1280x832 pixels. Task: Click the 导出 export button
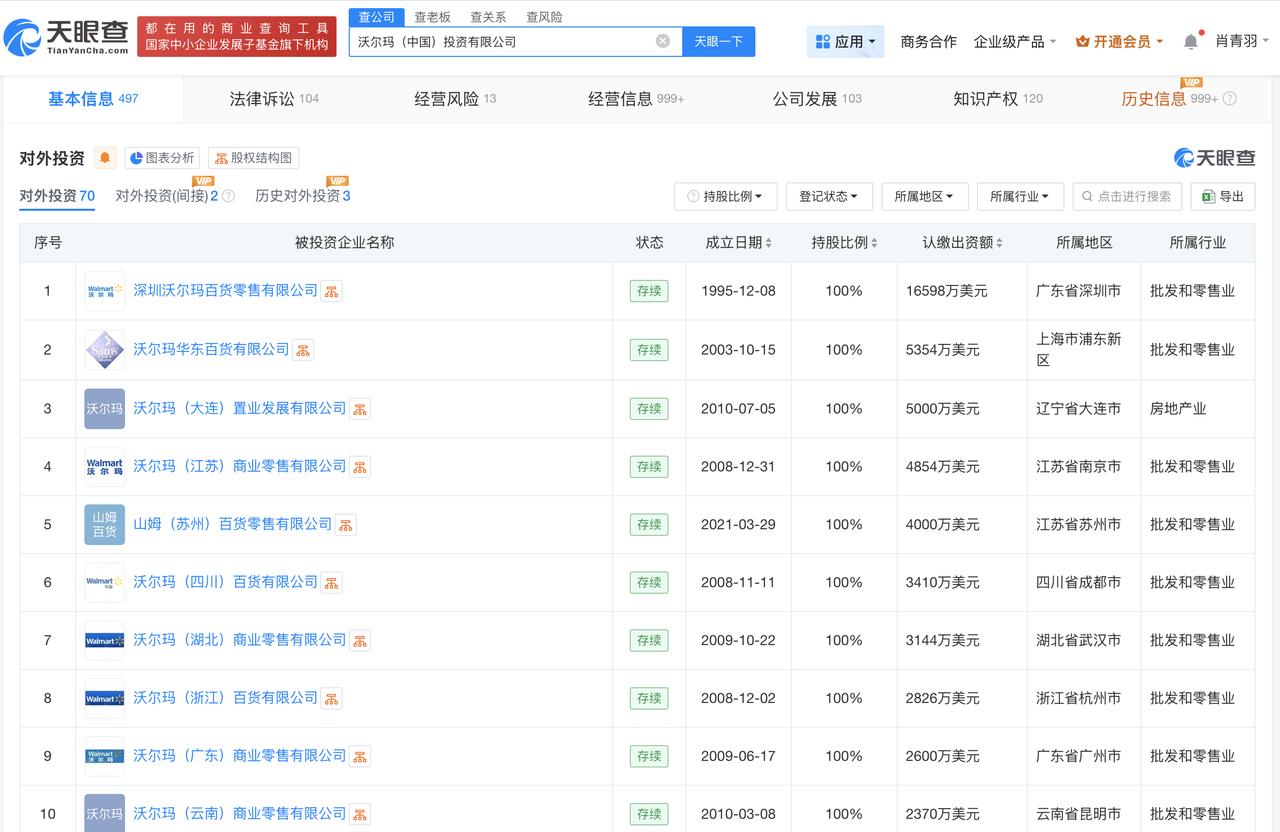click(1223, 196)
